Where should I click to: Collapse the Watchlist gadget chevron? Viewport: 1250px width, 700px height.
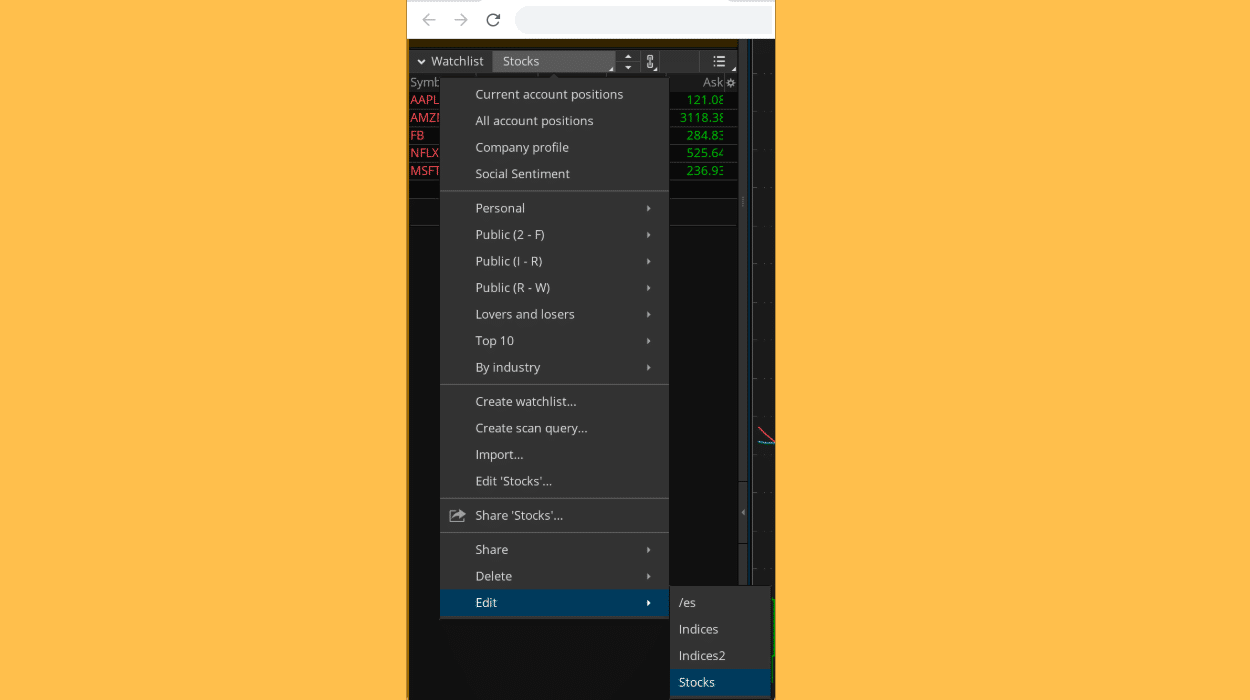coord(421,62)
